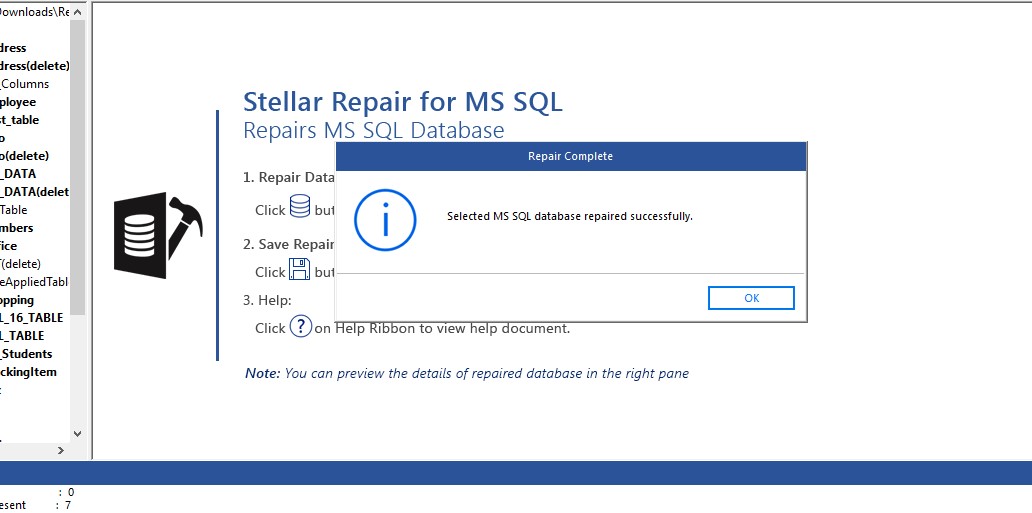Click the up arrow of the tree panel scrollbar
Viewport: 1032px width, 513px height.
tap(78, 12)
